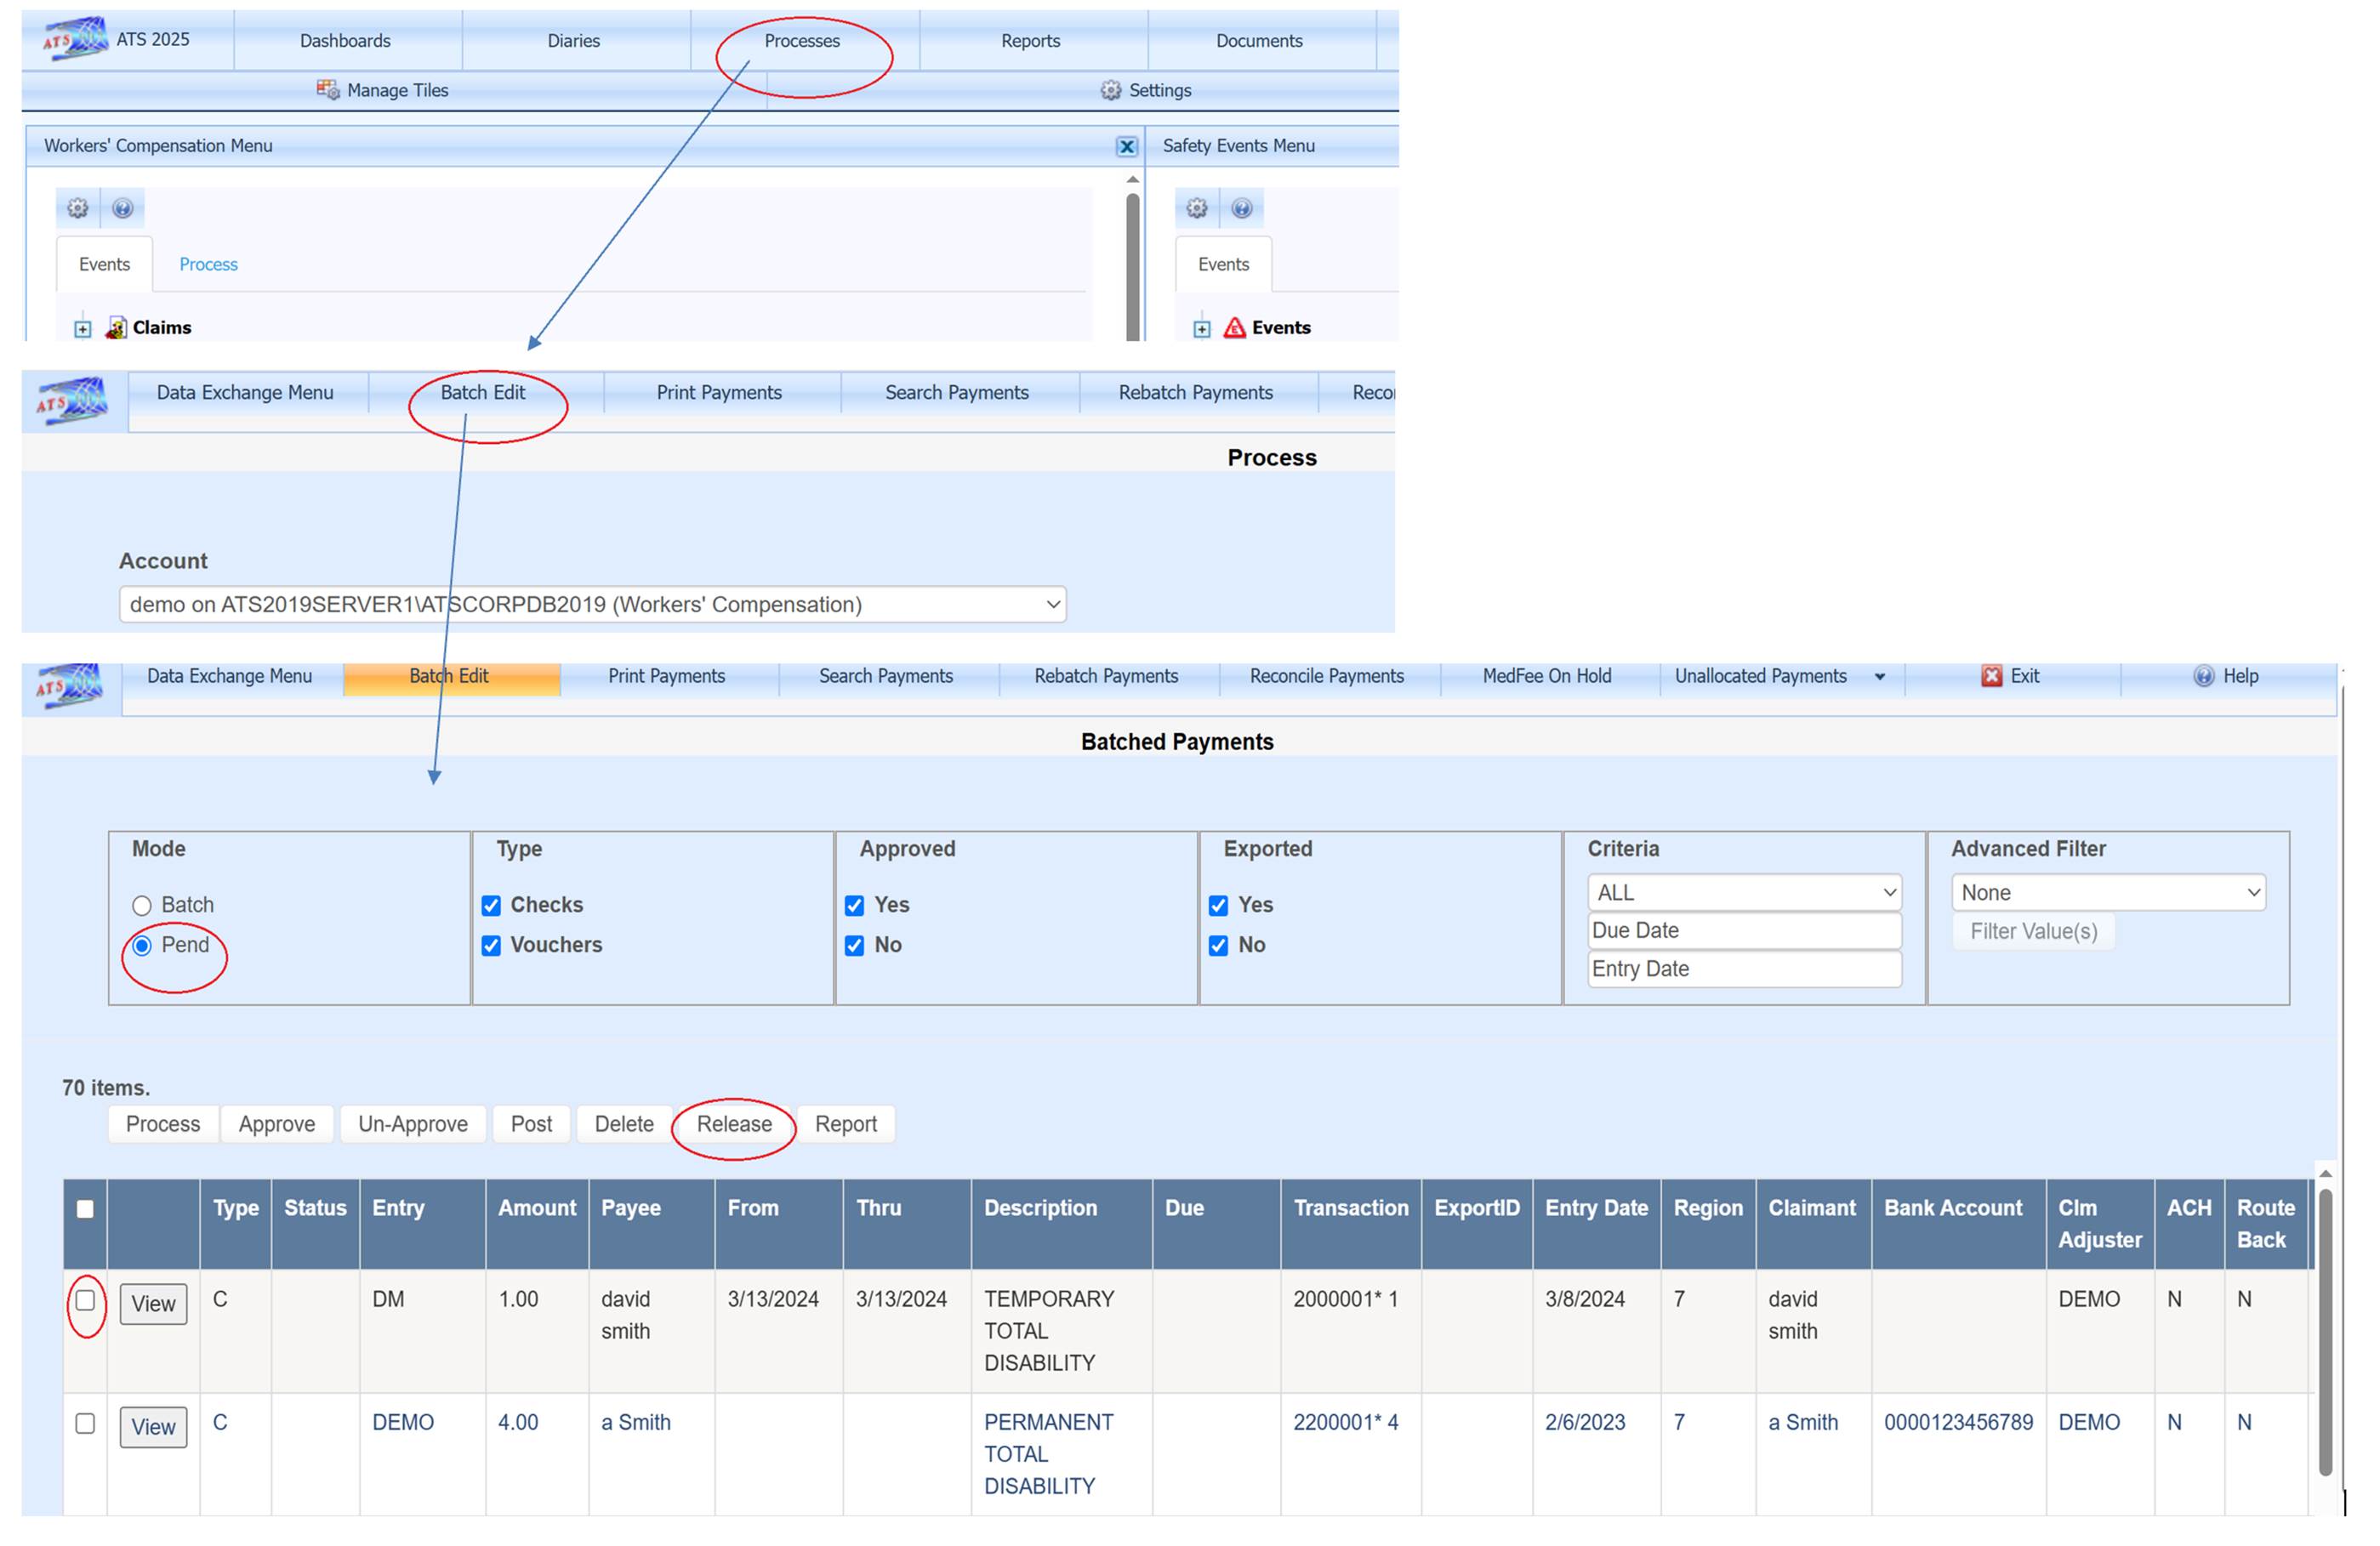Click the Due Date input field
Viewport: 2380px width, 1546px height.
[1743, 930]
